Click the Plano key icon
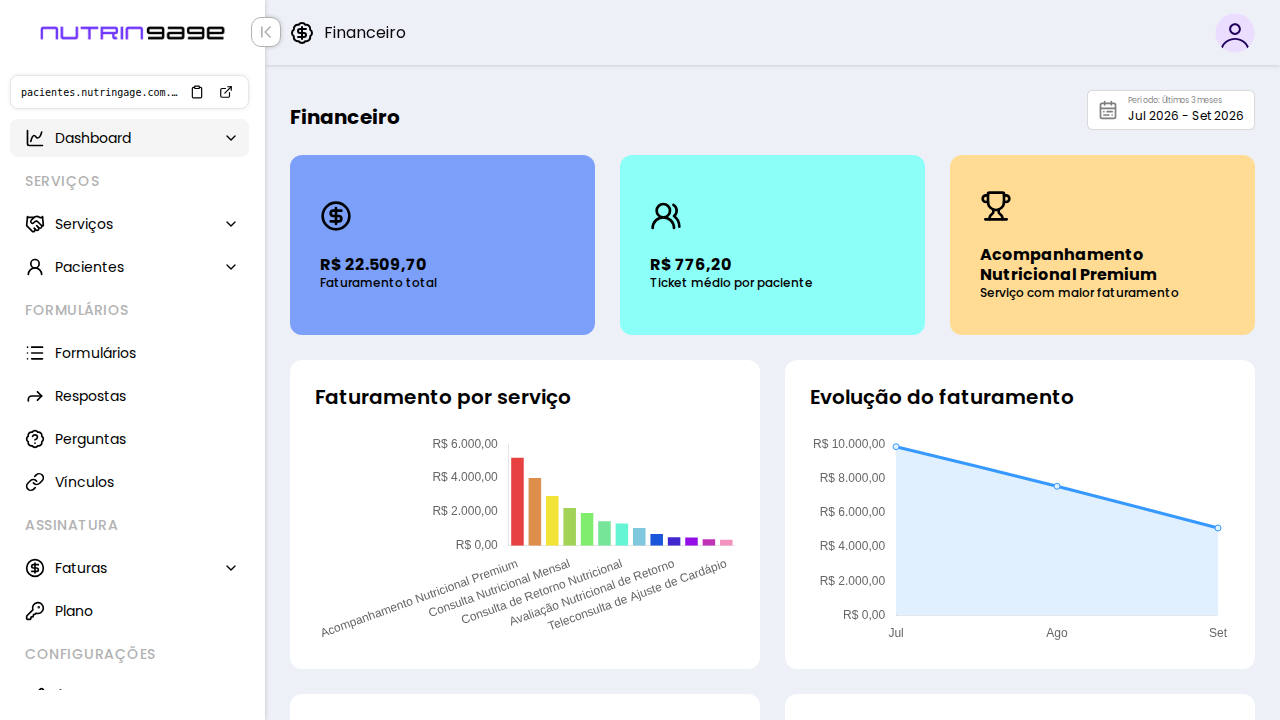 click(x=35, y=611)
